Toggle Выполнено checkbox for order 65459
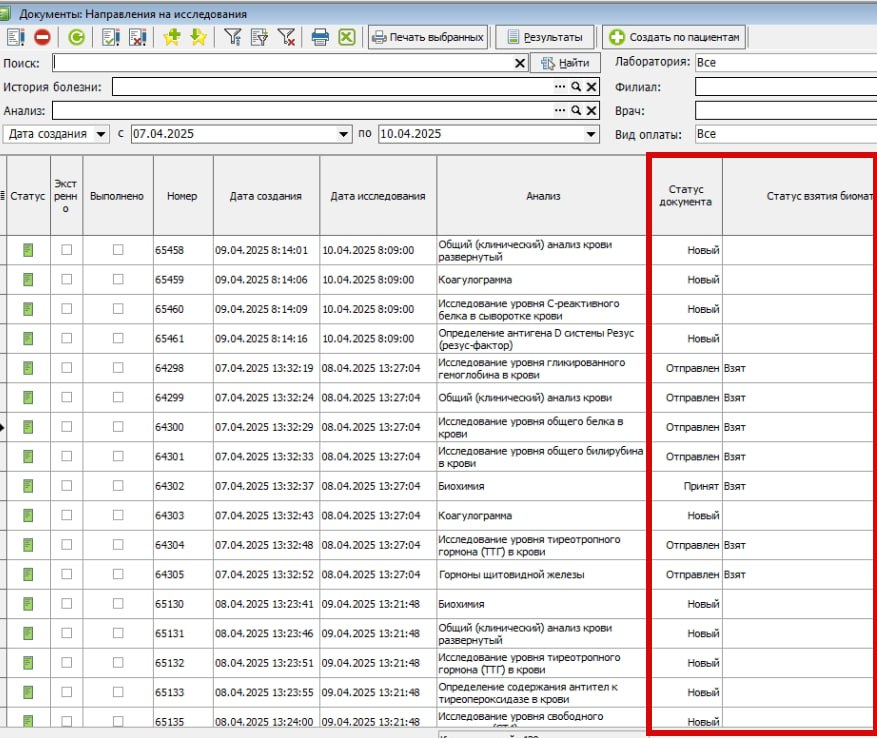877x738 pixels. [x=118, y=279]
